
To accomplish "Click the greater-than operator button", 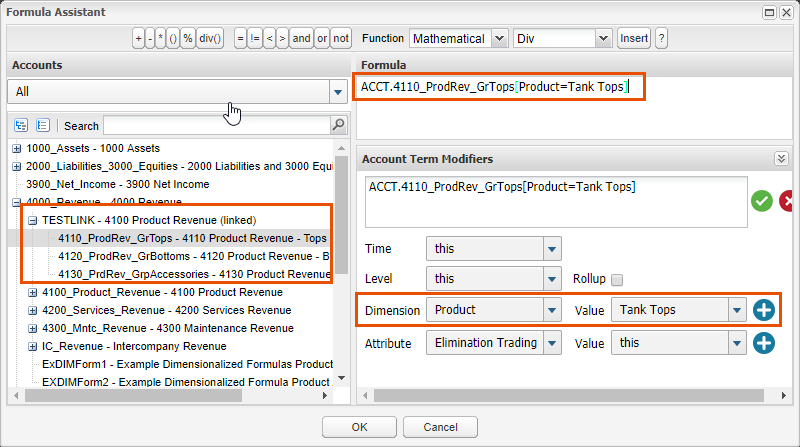I will pyautogui.click(x=282, y=38).
